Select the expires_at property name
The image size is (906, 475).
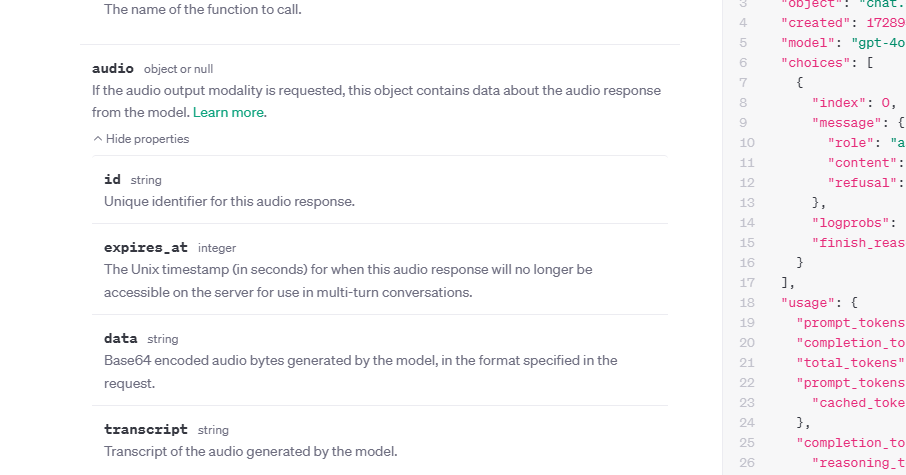(x=146, y=247)
